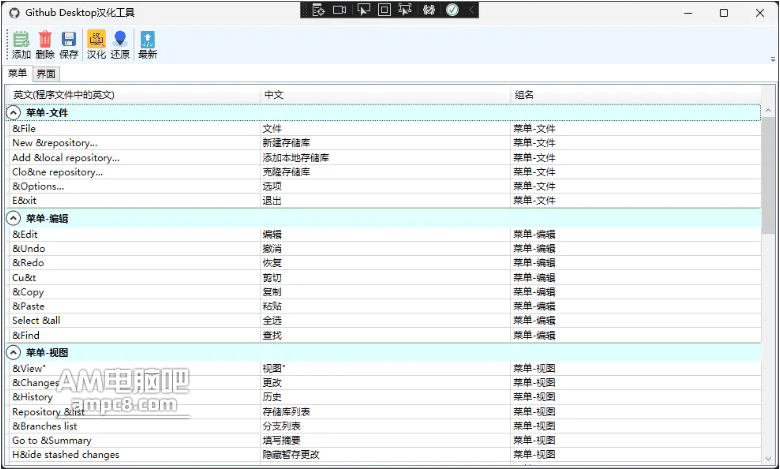Viewport: 780px width, 469px height.
Task: Click the 选项 translation cell
Action: tap(386, 187)
